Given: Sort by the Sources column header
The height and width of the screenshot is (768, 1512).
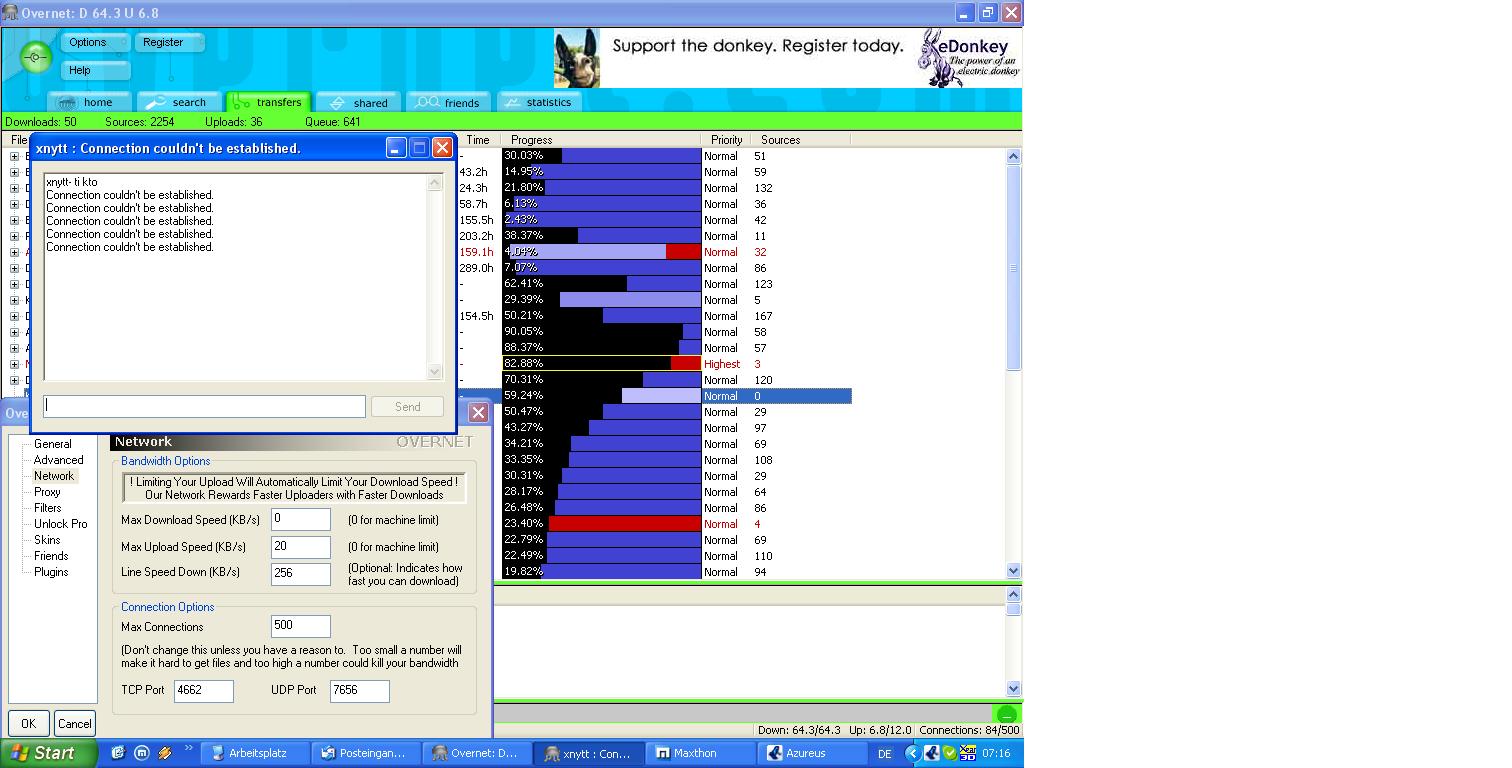Looking at the screenshot, I should (x=801, y=140).
